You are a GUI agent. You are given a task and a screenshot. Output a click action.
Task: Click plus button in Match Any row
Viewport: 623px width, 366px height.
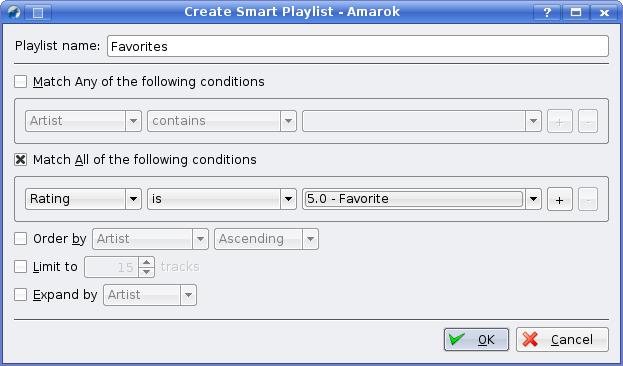(x=559, y=121)
